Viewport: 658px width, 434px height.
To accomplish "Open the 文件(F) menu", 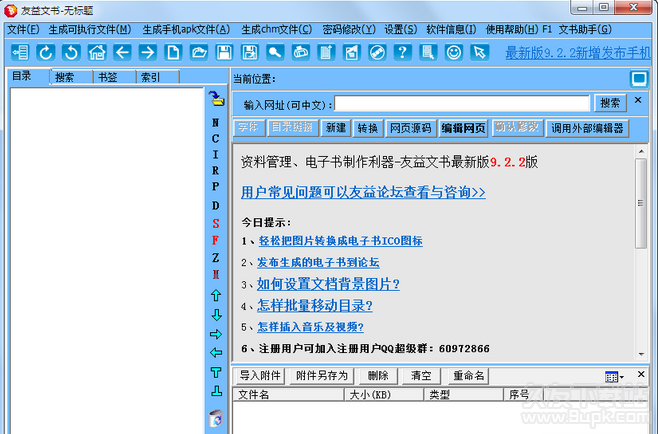I will click(x=24, y=29).
